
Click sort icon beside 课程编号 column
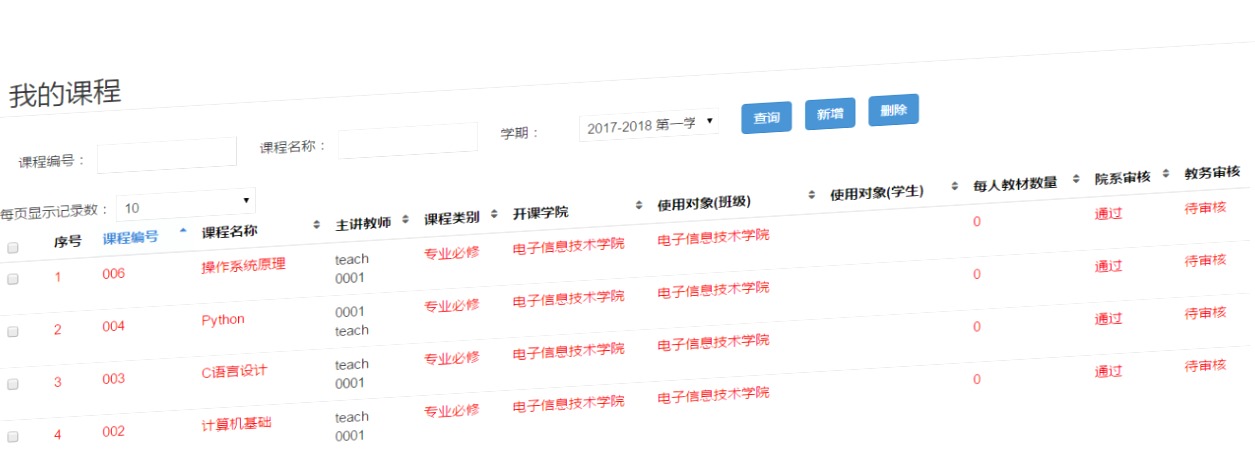tap(182, 230)
